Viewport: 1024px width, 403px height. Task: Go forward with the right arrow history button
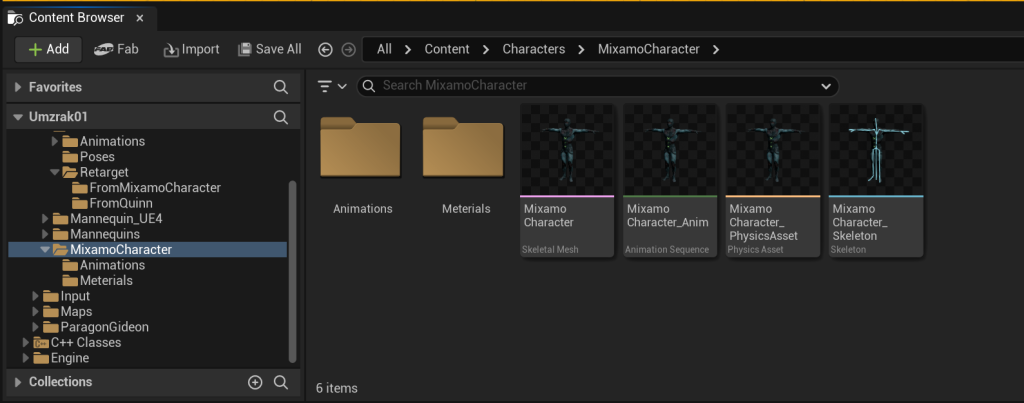349,50
